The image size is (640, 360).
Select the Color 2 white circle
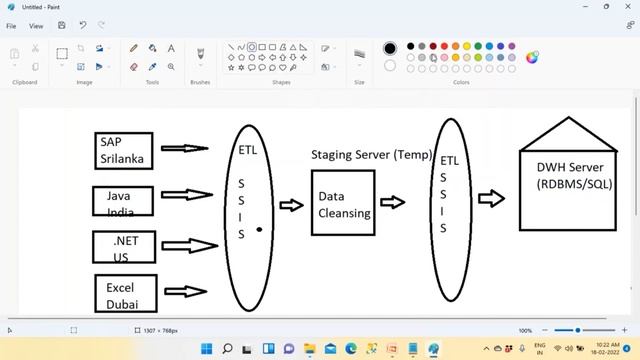[390, 65]
